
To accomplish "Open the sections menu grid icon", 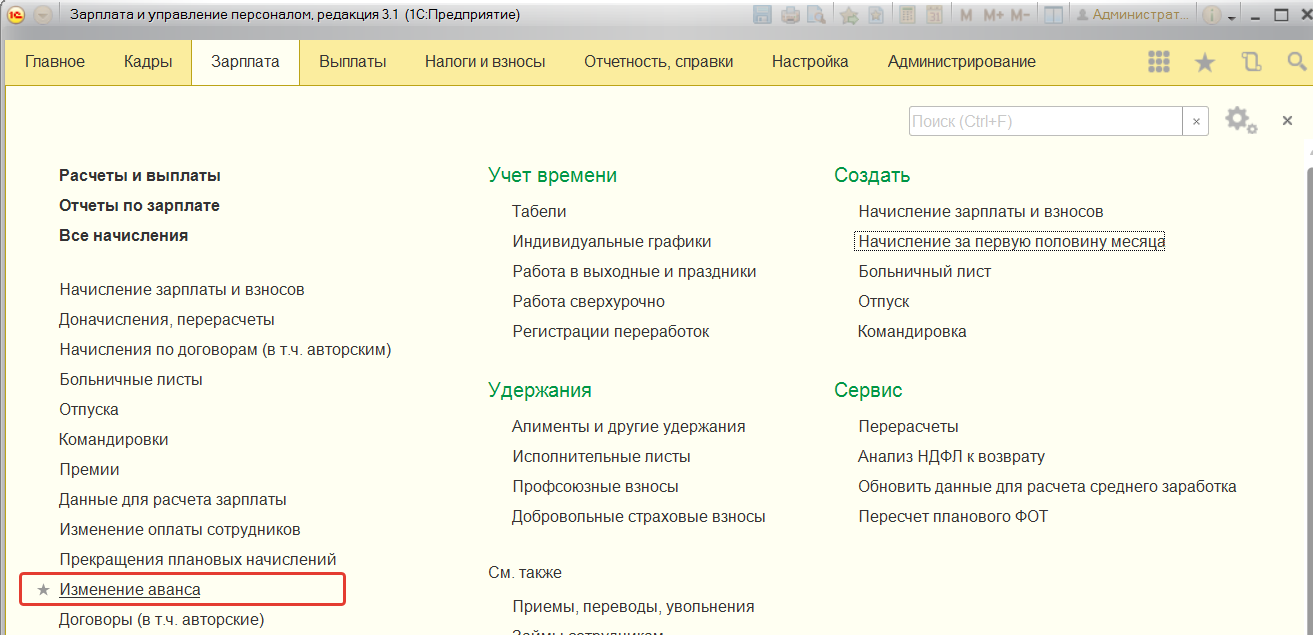I will tap(1159, 62).
